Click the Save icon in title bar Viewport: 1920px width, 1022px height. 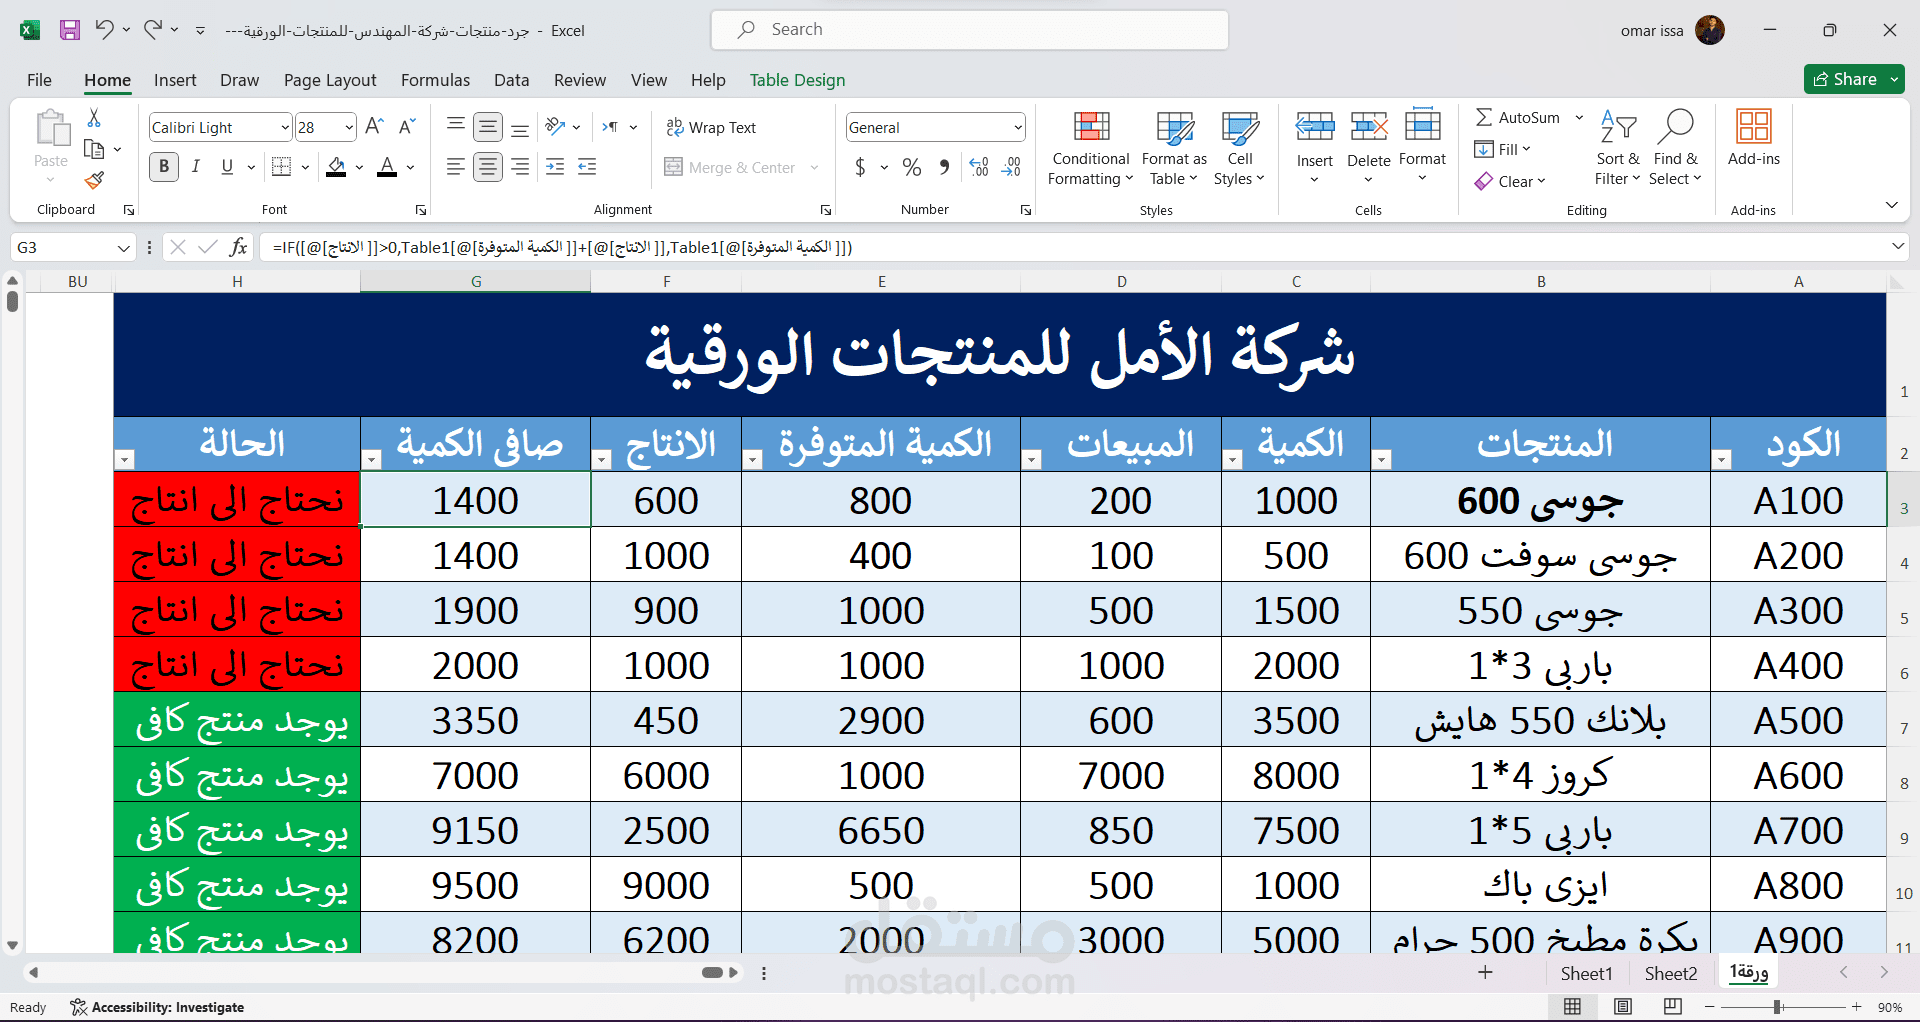click(69, 30)
